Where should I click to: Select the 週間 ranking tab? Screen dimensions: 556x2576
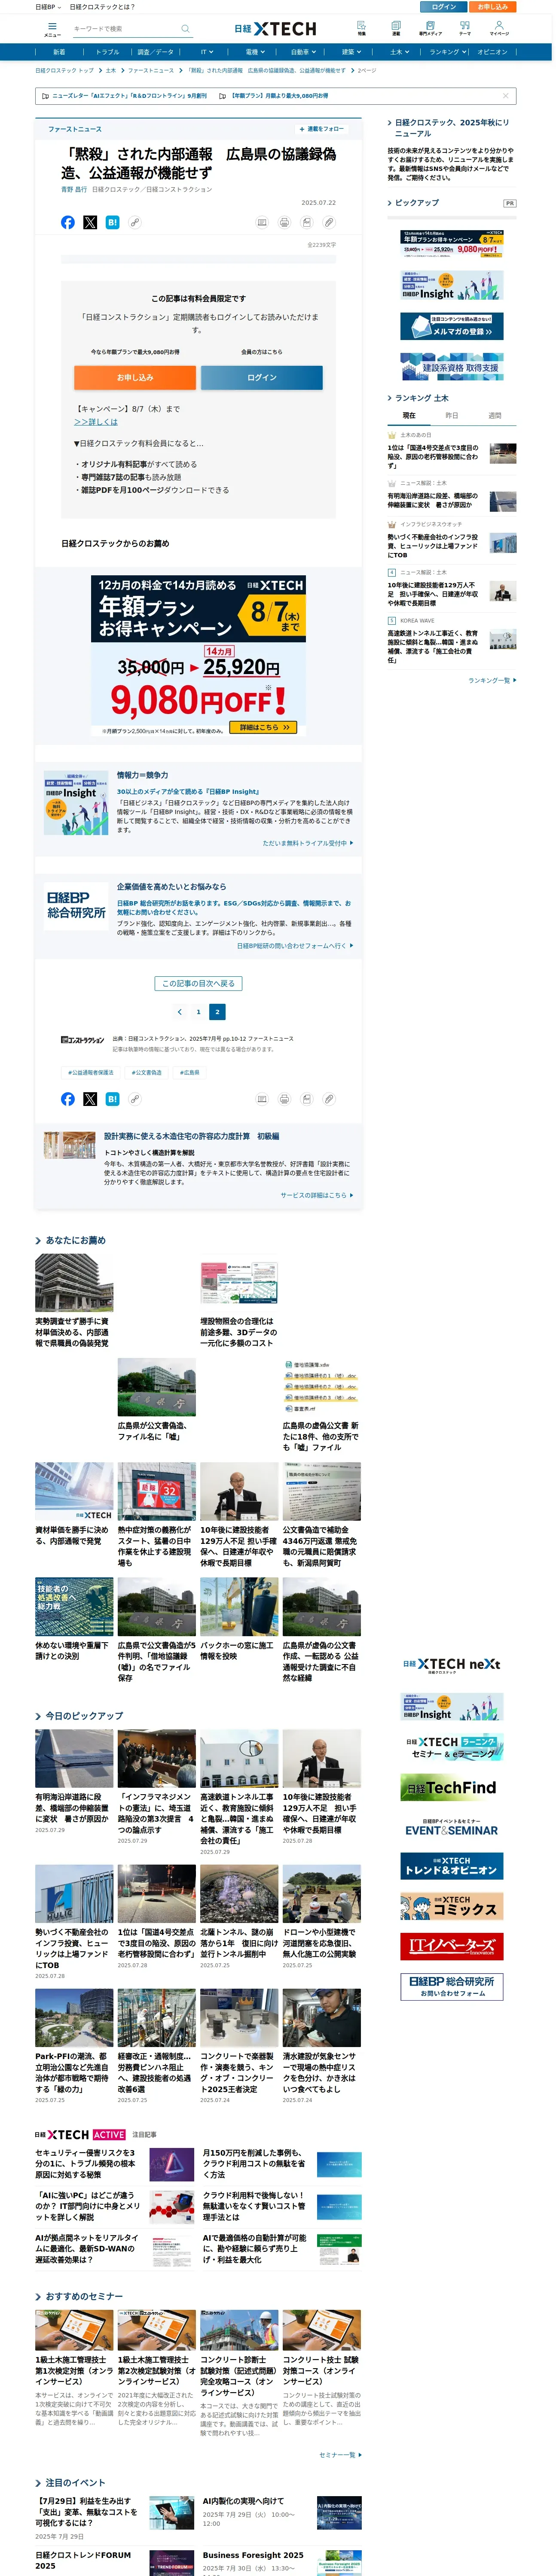(x=495, y=415)
